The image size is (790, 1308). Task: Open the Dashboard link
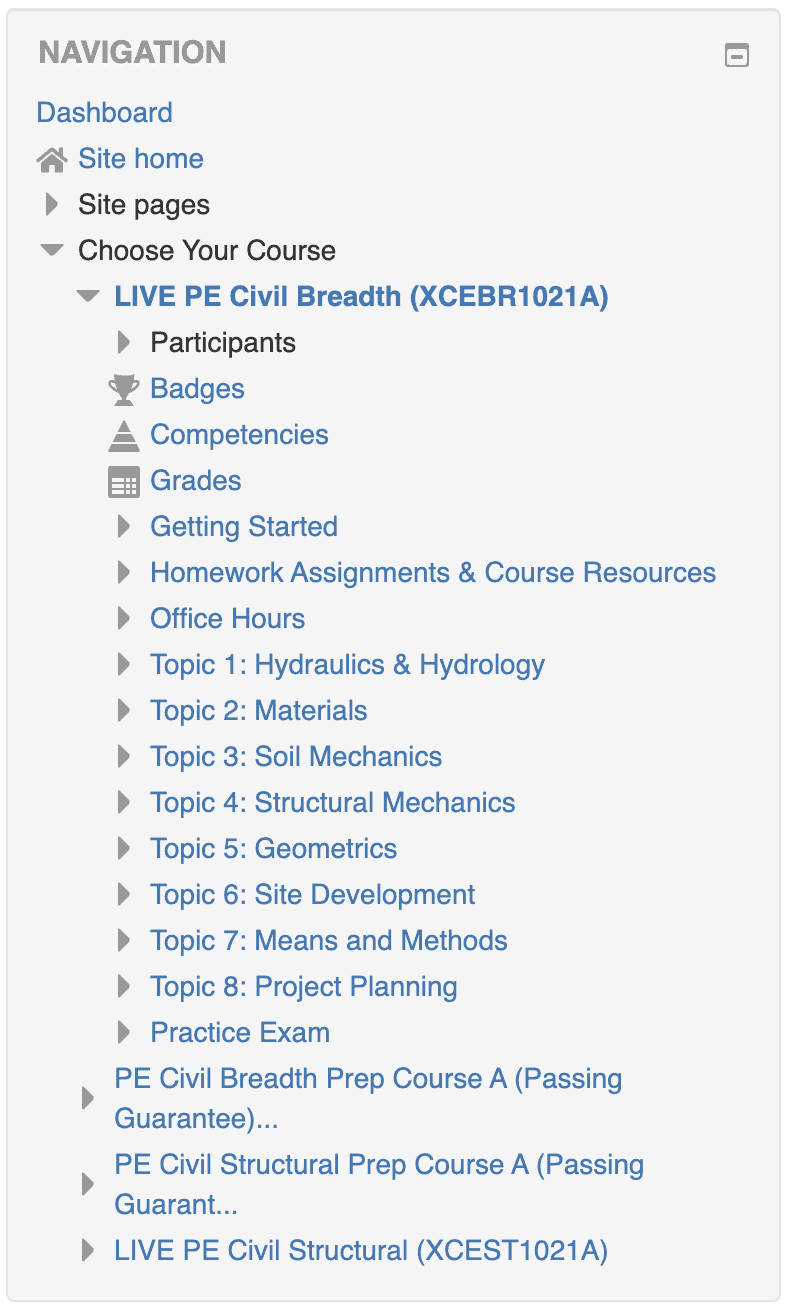pyautogui.click(x=104, y=112)
